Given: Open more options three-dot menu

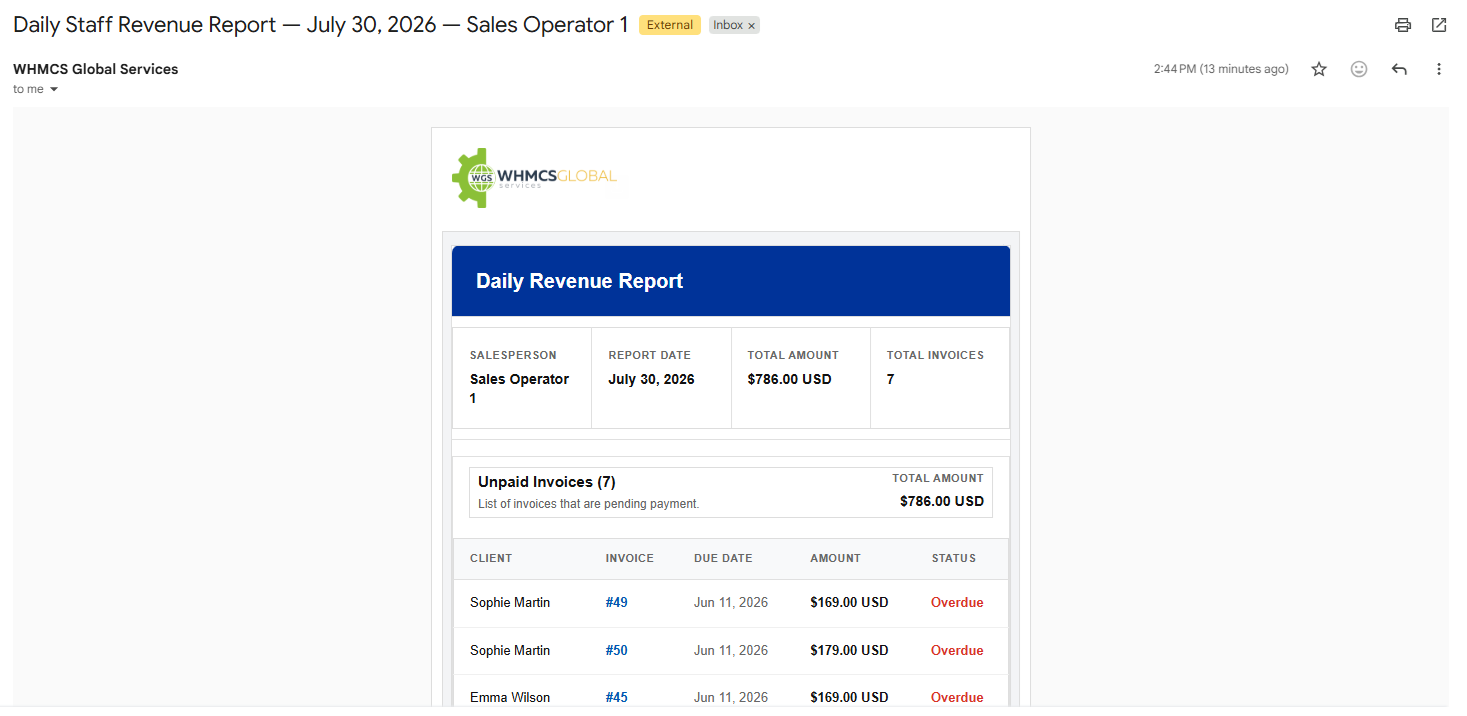Looking at the screenshot, I should (x=1439, y=69).
